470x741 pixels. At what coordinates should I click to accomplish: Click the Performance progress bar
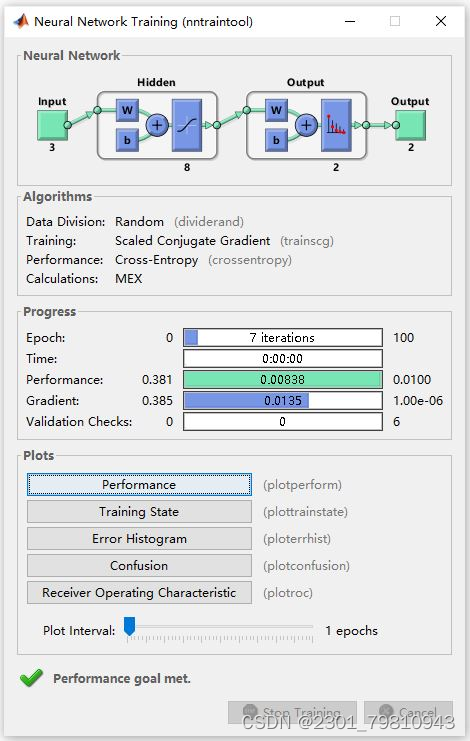283,379
